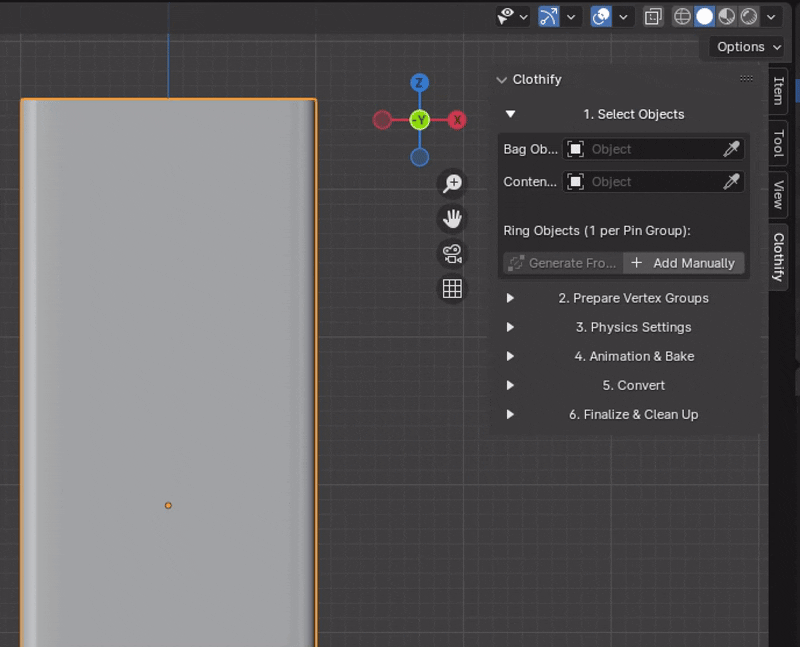Click the Add Manually button
This screenshot has height=647, width=800.
[x=684, y=263]
